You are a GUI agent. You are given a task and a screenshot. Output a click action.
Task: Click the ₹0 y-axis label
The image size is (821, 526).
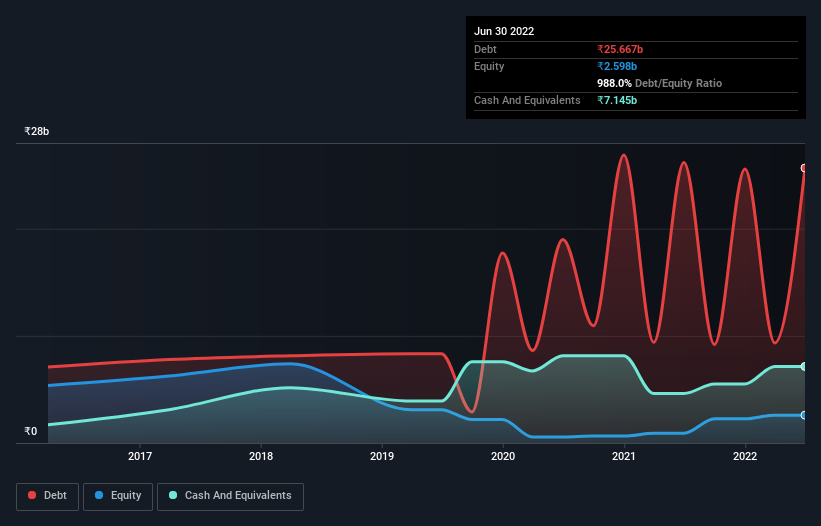(31, 431)
